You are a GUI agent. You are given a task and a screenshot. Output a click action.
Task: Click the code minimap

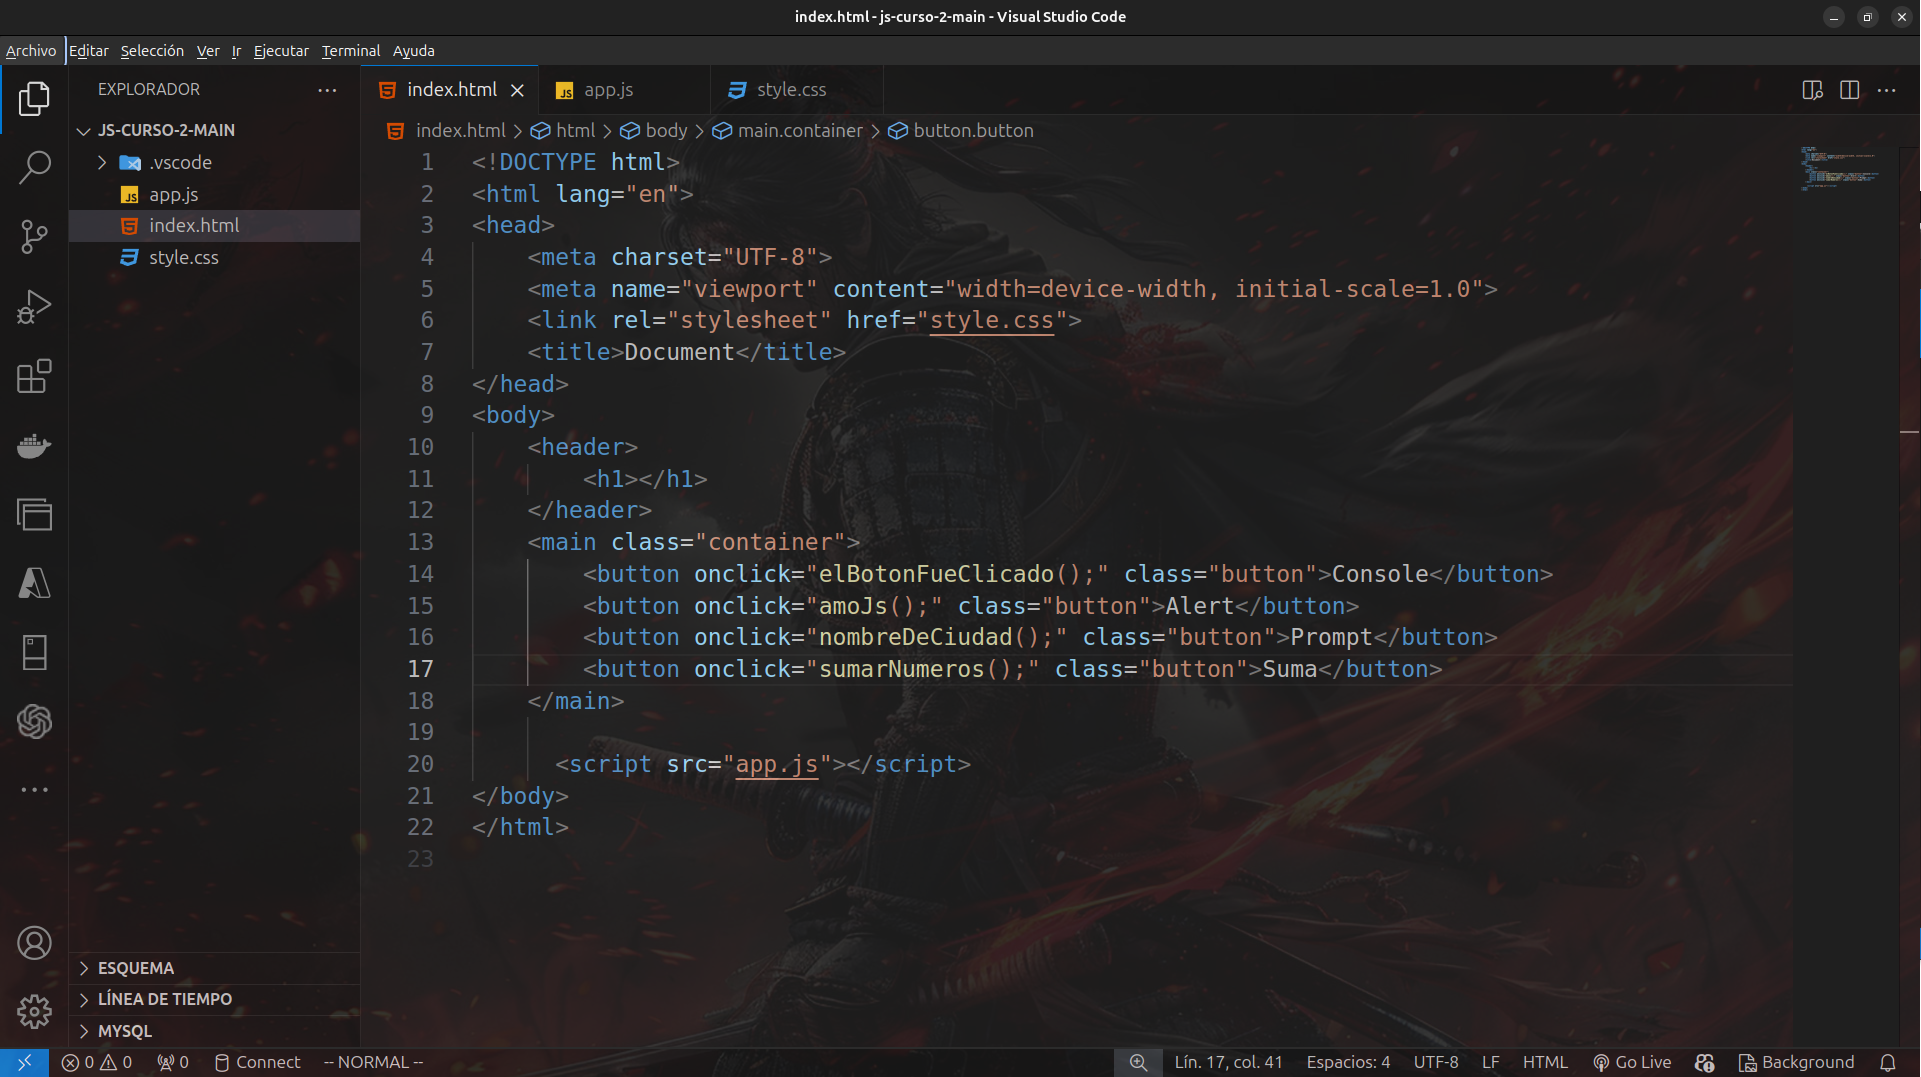pos(1840,168)
